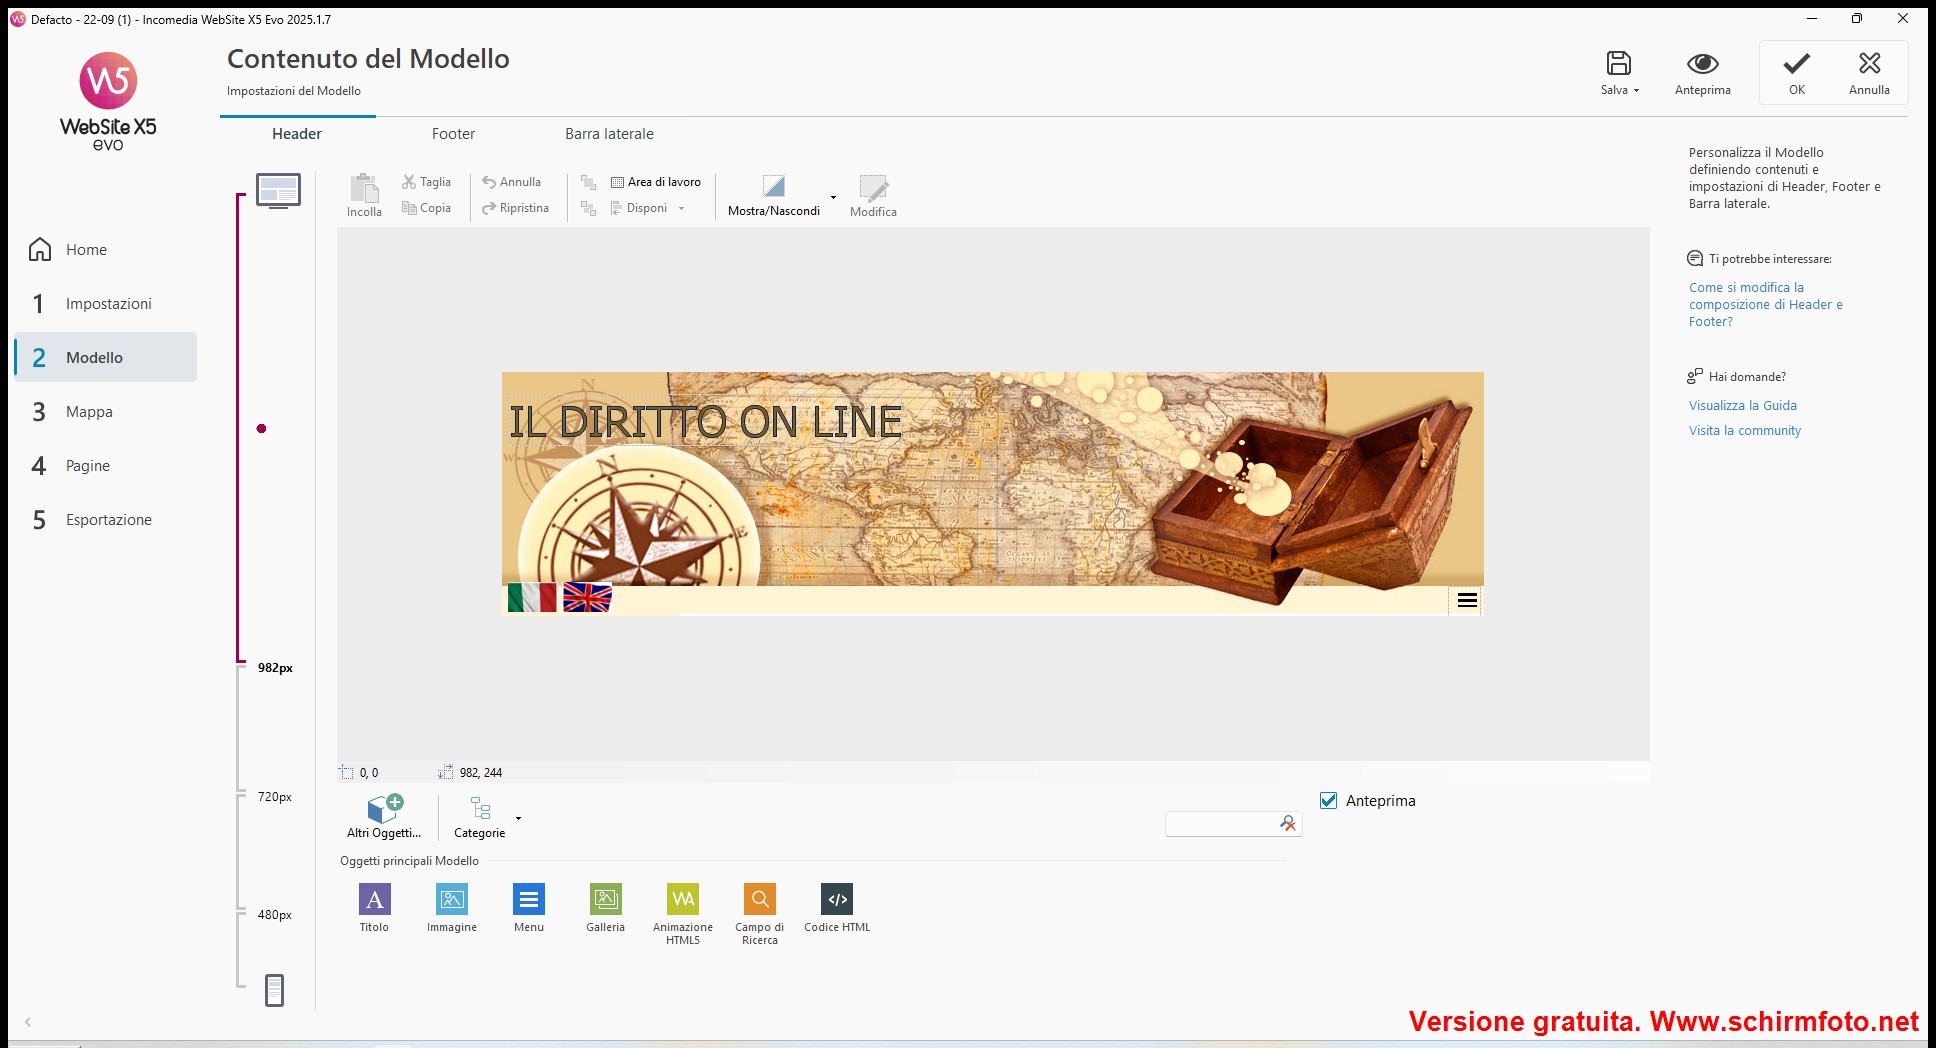Select the desktop viewport icon

[x=278, y=190]
